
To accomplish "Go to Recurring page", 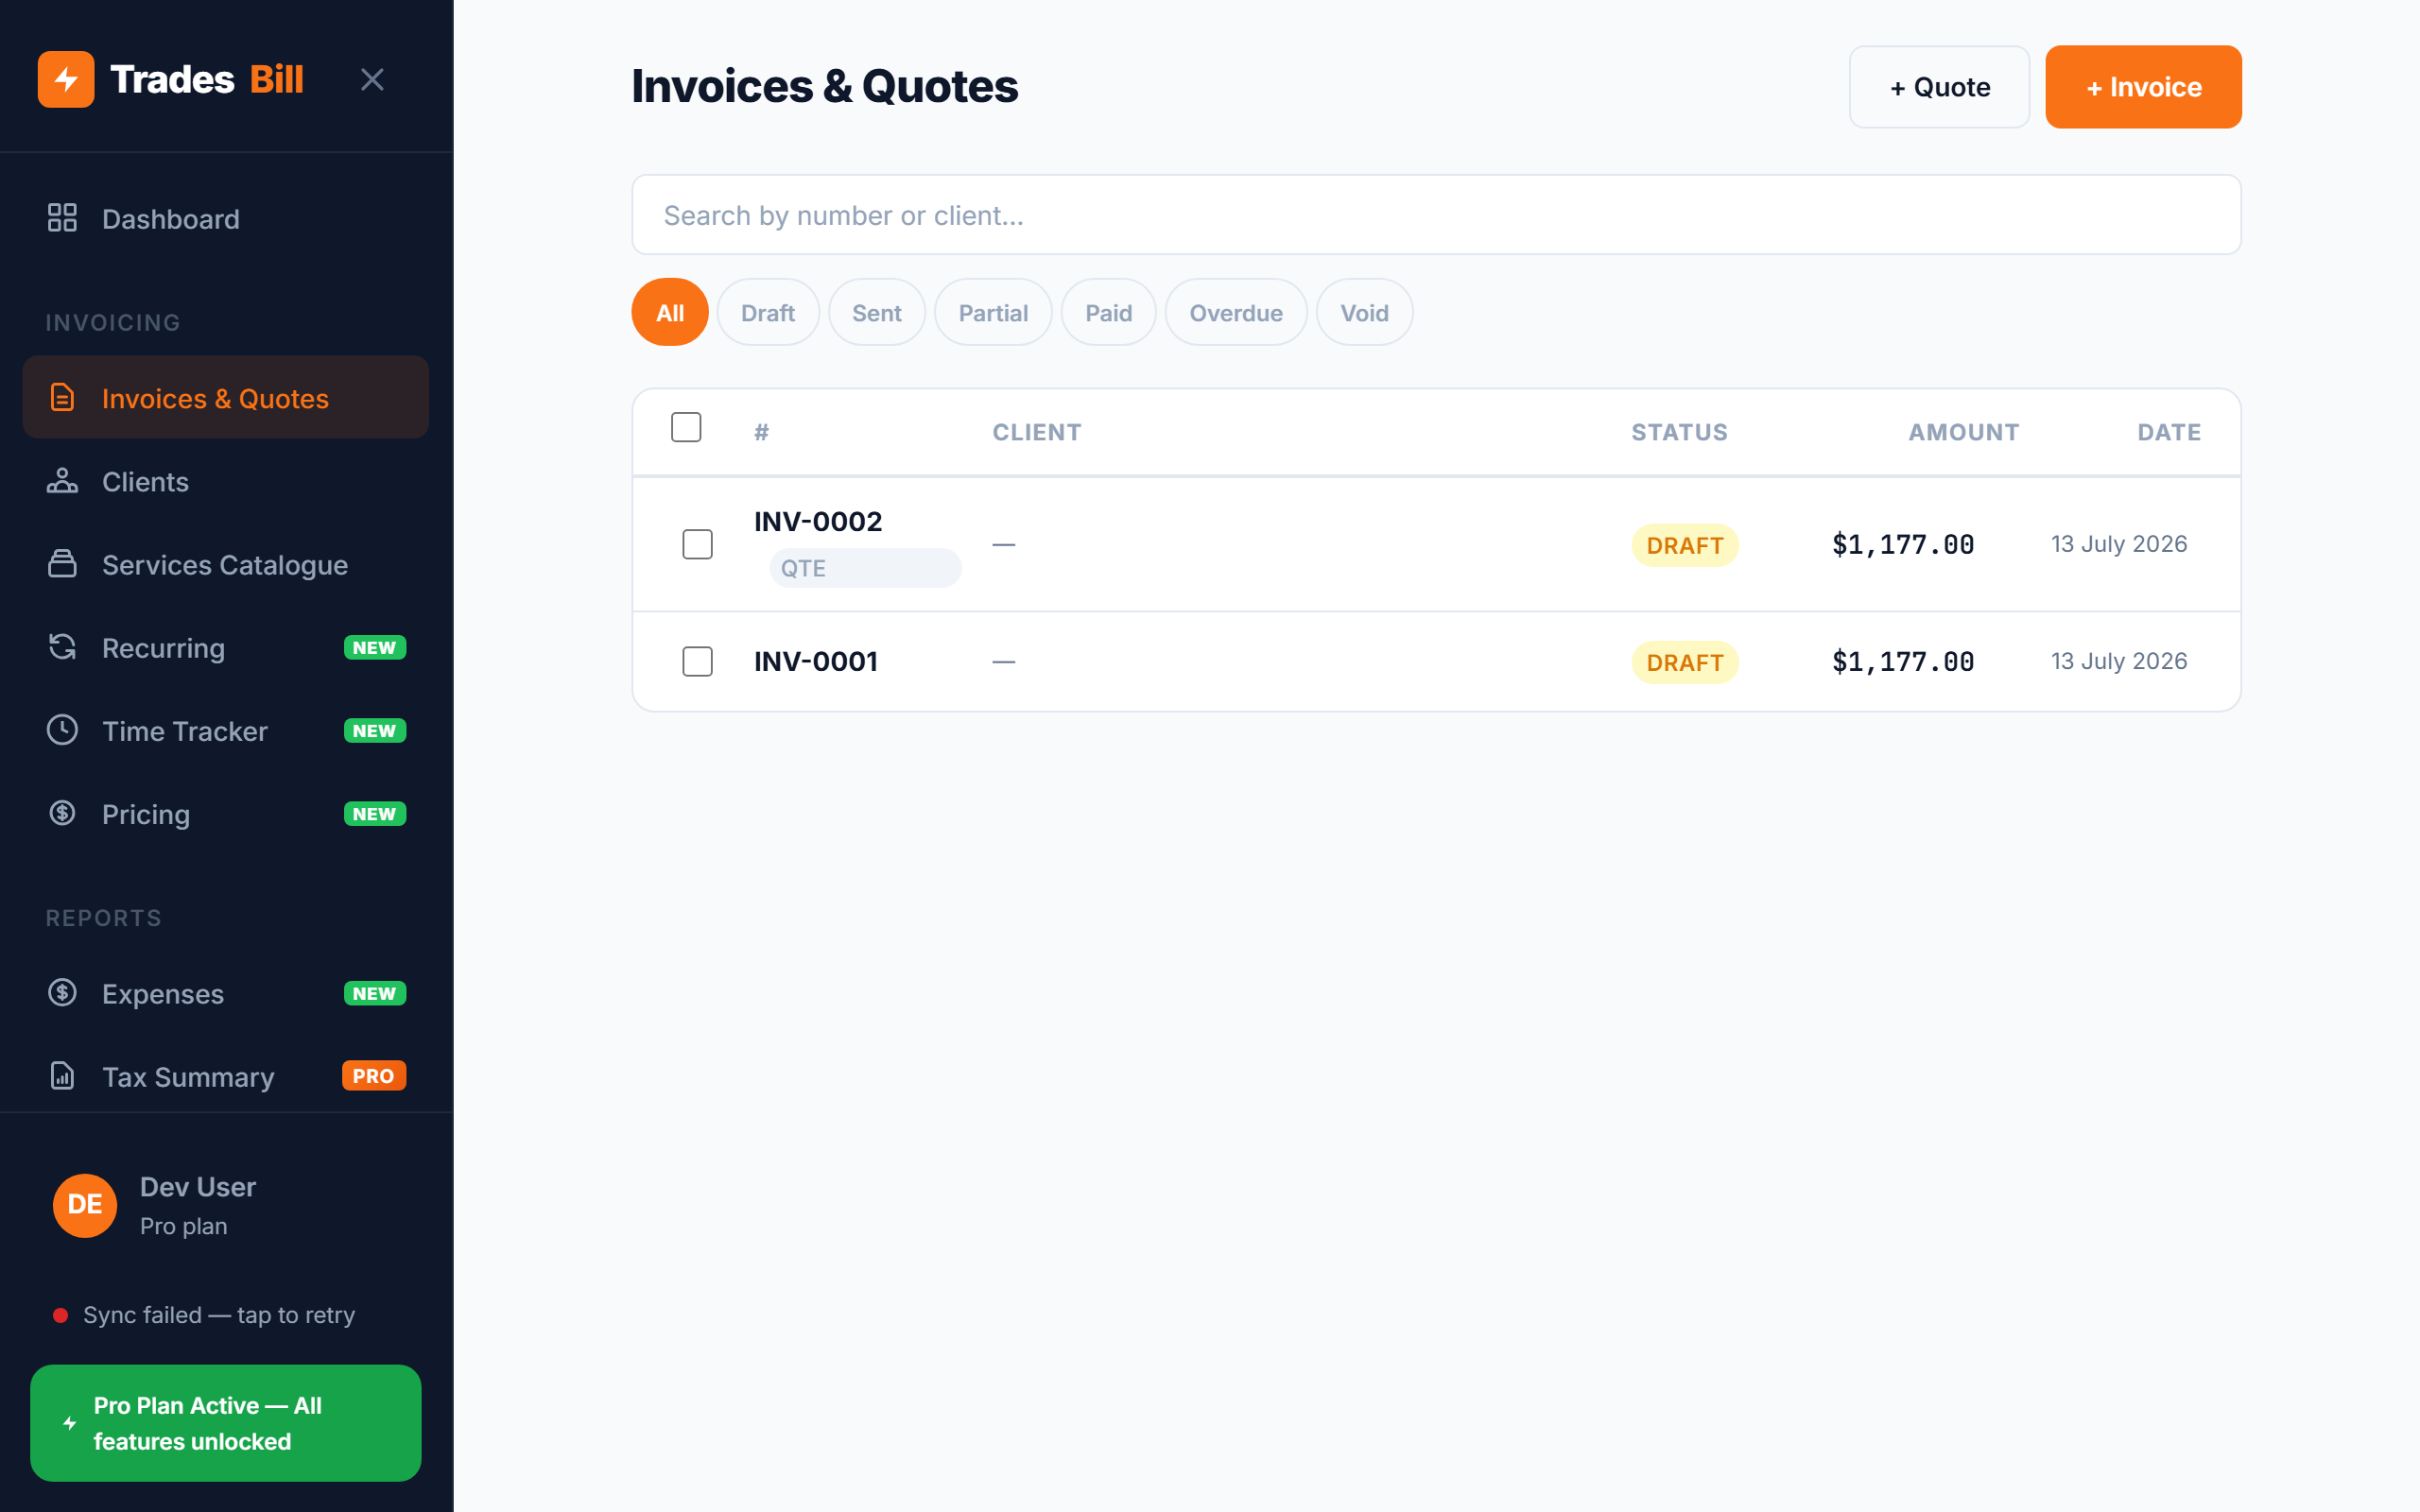I will (x=226, y=648).
